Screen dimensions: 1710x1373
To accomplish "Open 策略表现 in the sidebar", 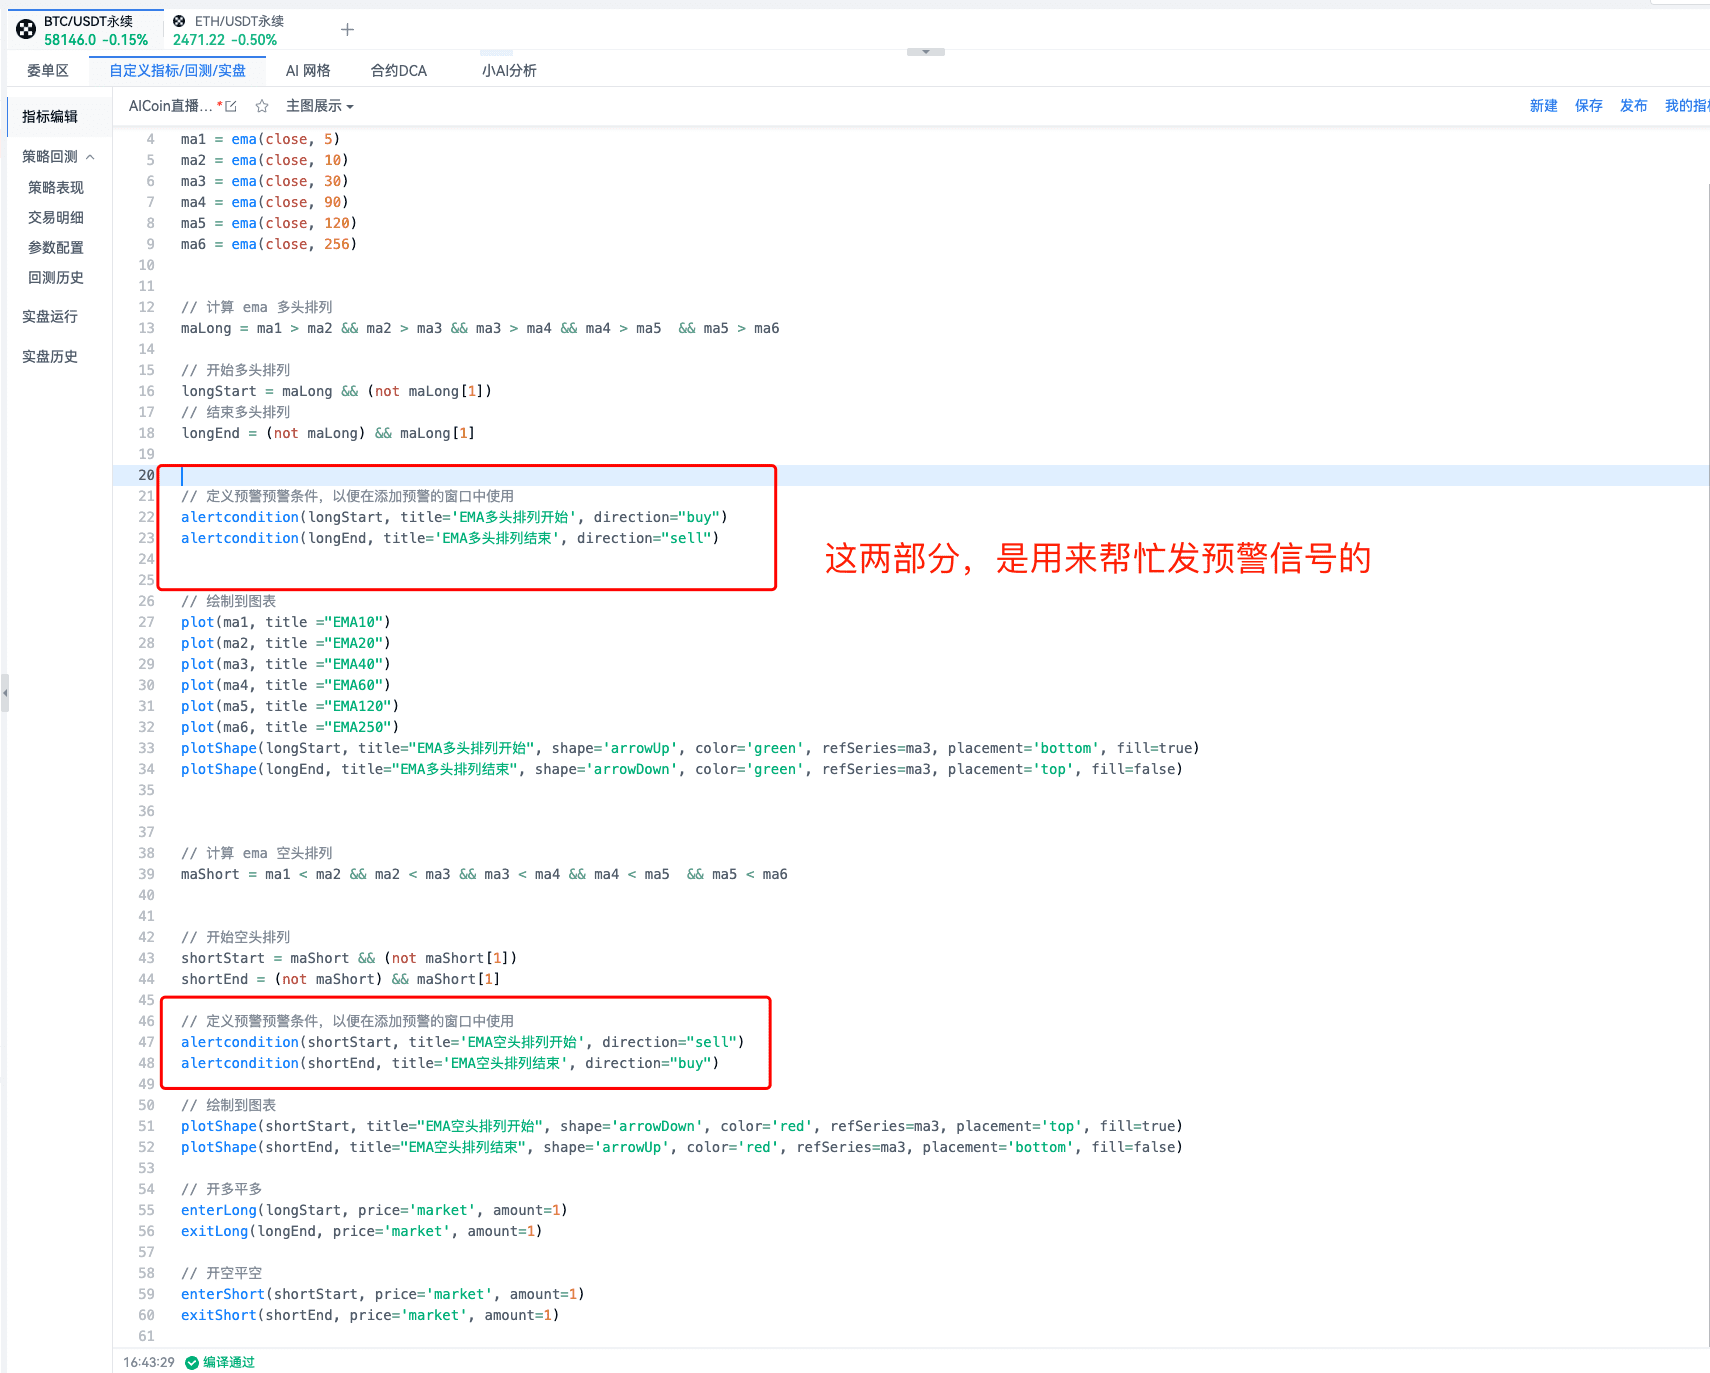I will click(56, 188).
